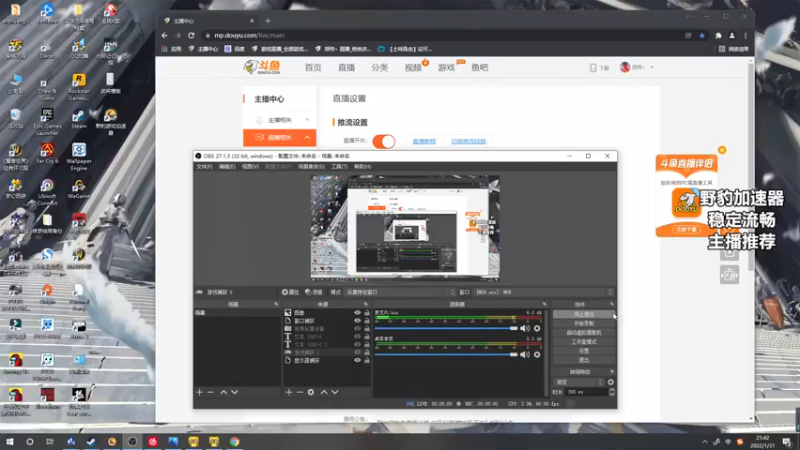Adjust the desktop audio volume slider
This screenshot has width=800, height=450.
[446, 354]
